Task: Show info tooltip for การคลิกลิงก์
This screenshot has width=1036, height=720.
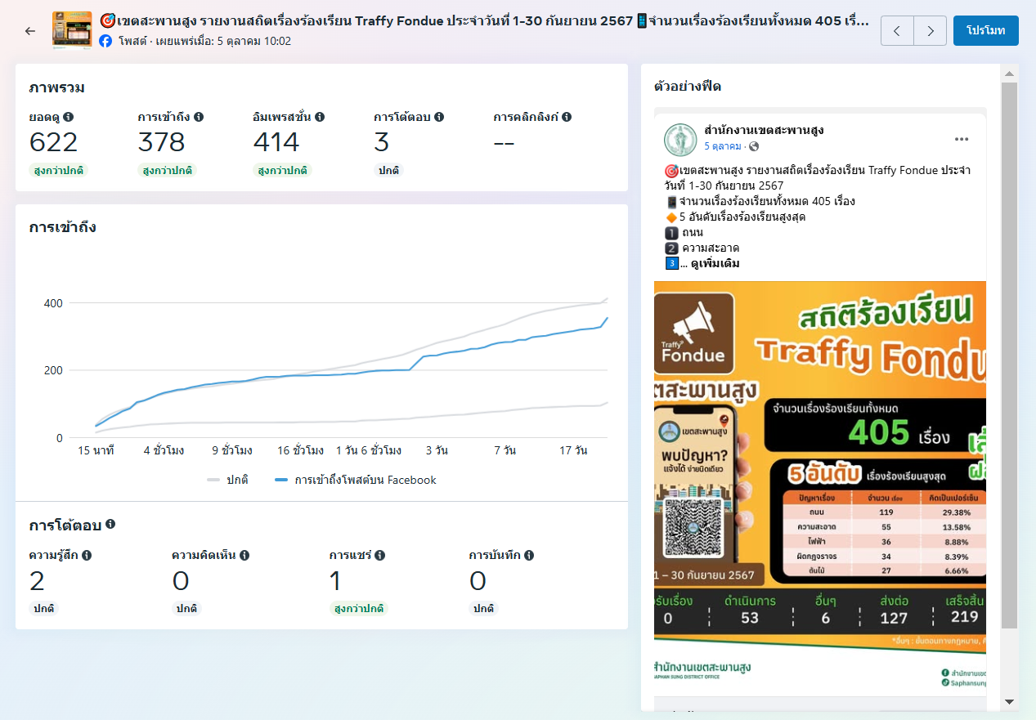Action: point(567,117)
